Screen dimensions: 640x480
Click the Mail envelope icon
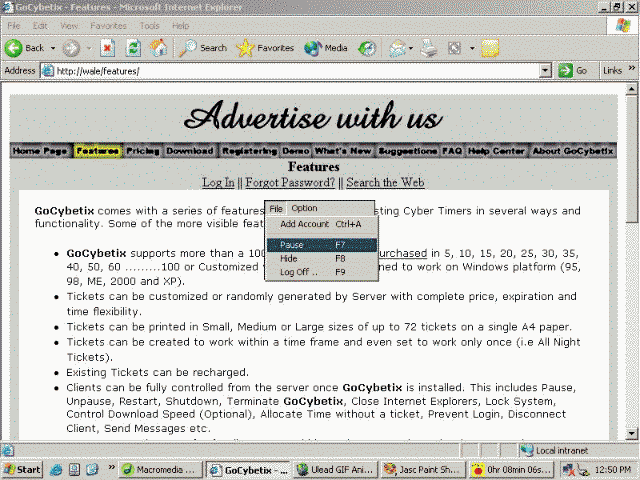click(397, 49)
